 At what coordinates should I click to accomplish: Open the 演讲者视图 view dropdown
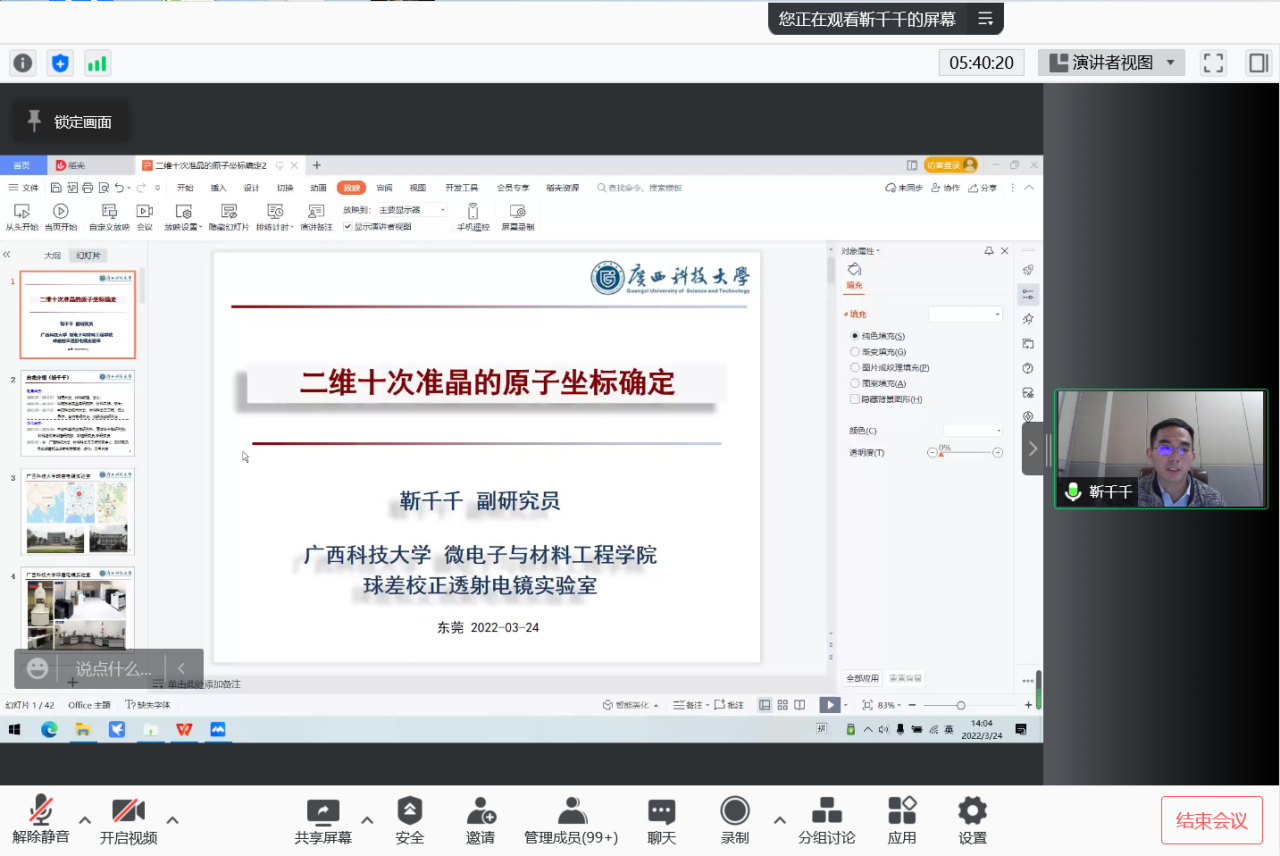pyautogui.click(x=1111, y=63)
